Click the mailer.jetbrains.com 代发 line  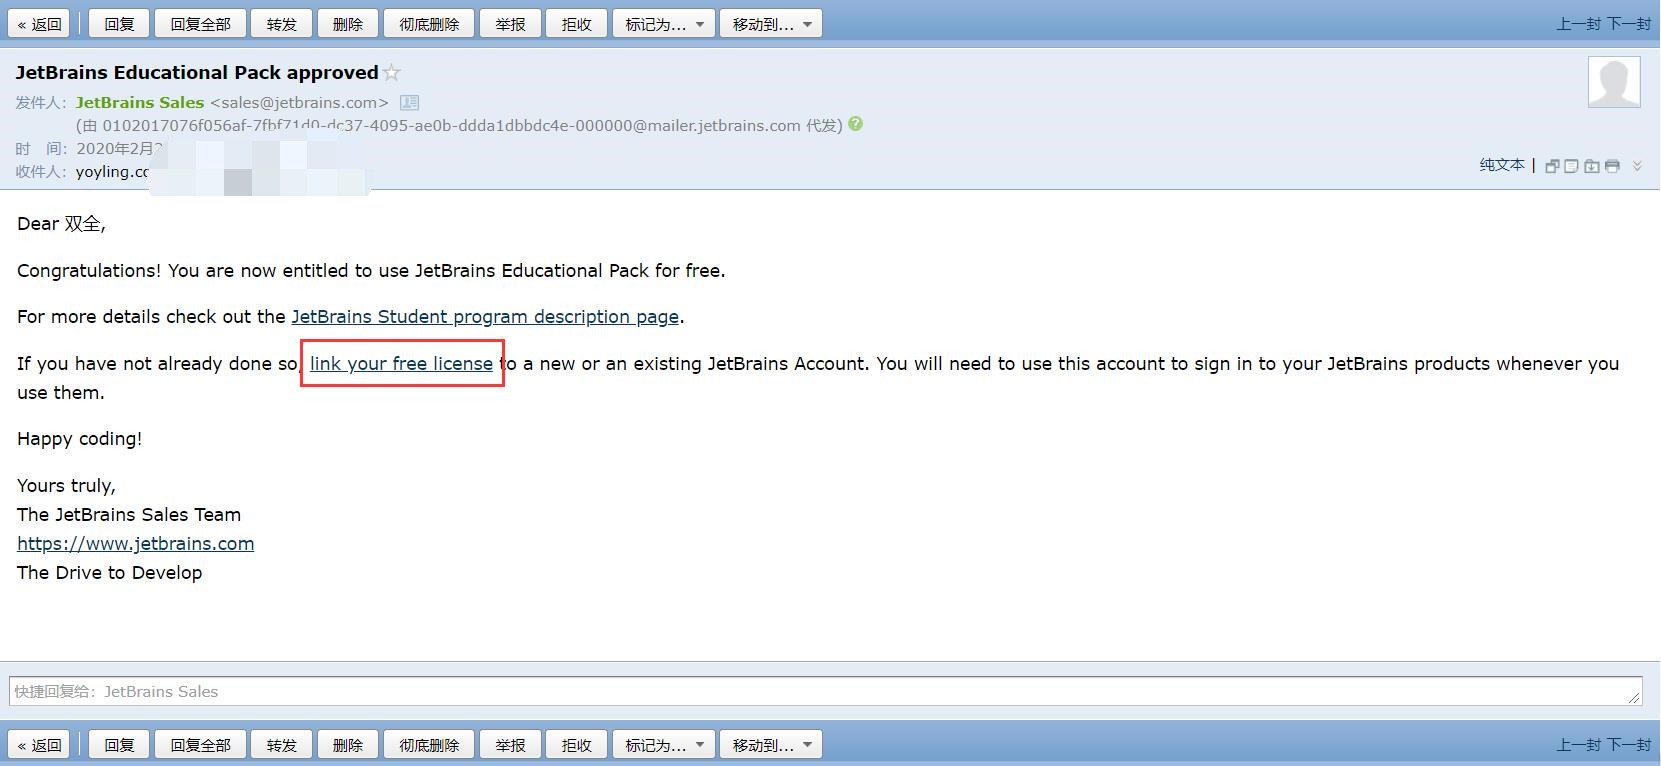pyautogui.click(x=459, y=126)
